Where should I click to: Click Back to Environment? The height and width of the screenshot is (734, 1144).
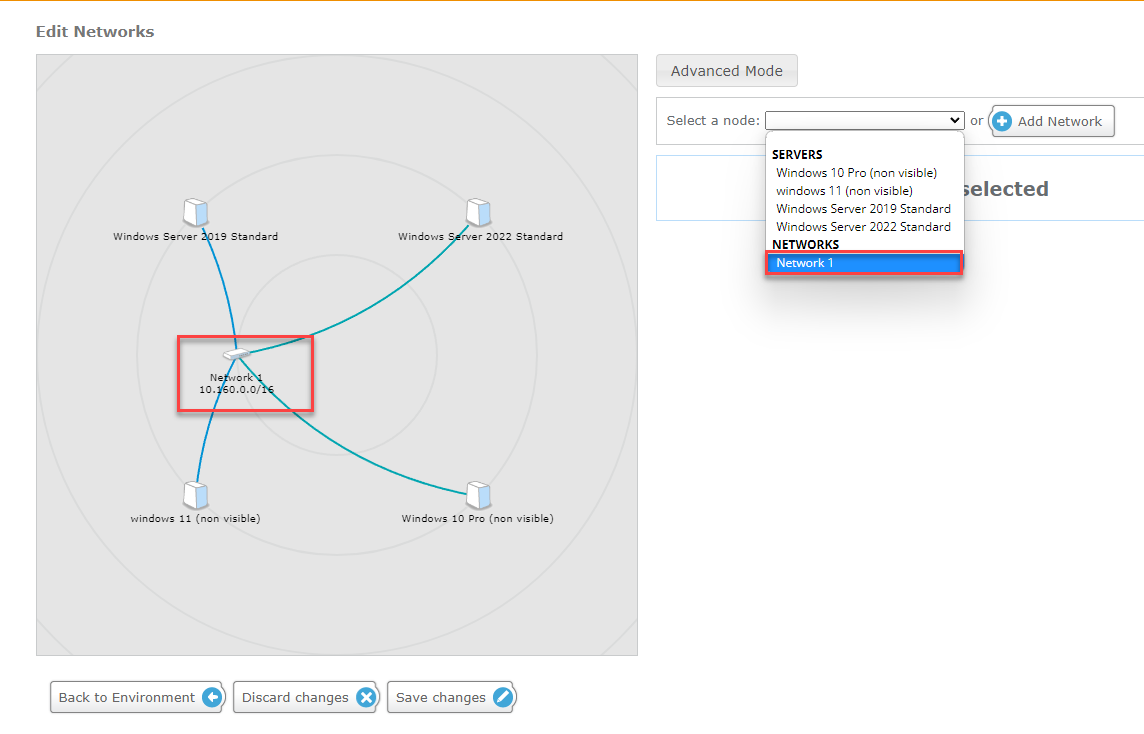(136, 697)
